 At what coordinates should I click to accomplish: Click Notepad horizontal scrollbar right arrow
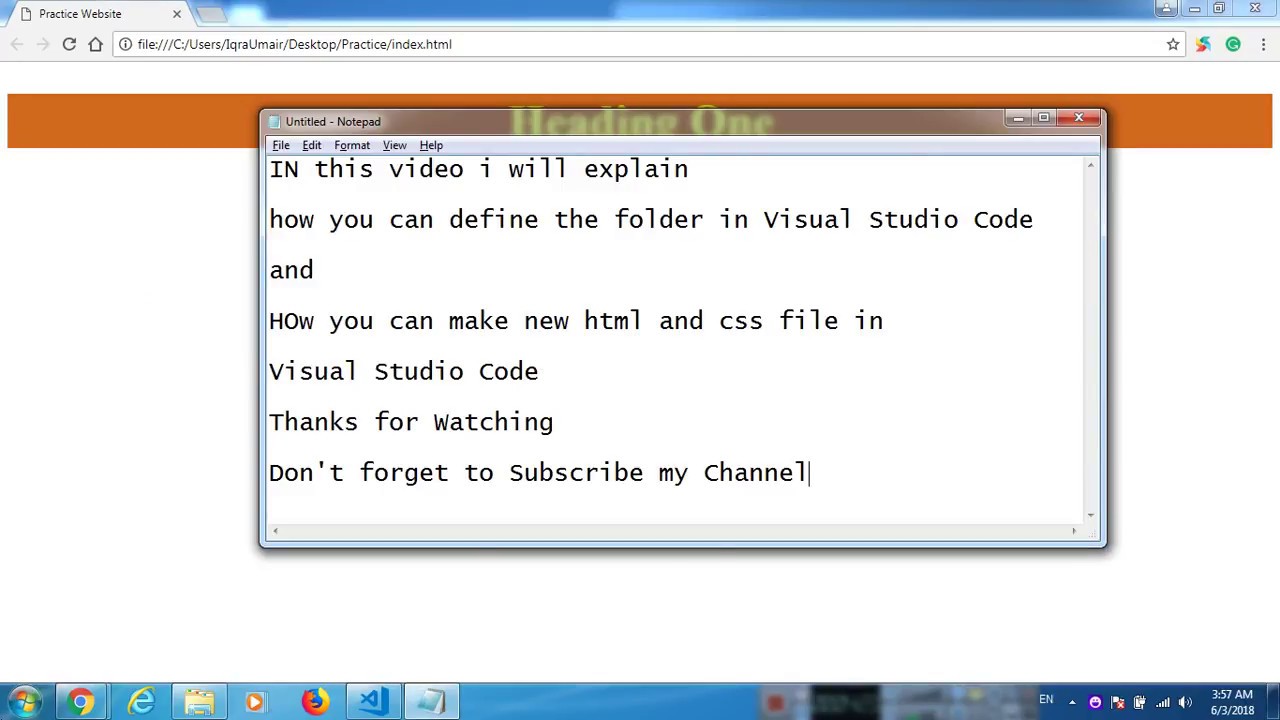(x=1075, y=531)
